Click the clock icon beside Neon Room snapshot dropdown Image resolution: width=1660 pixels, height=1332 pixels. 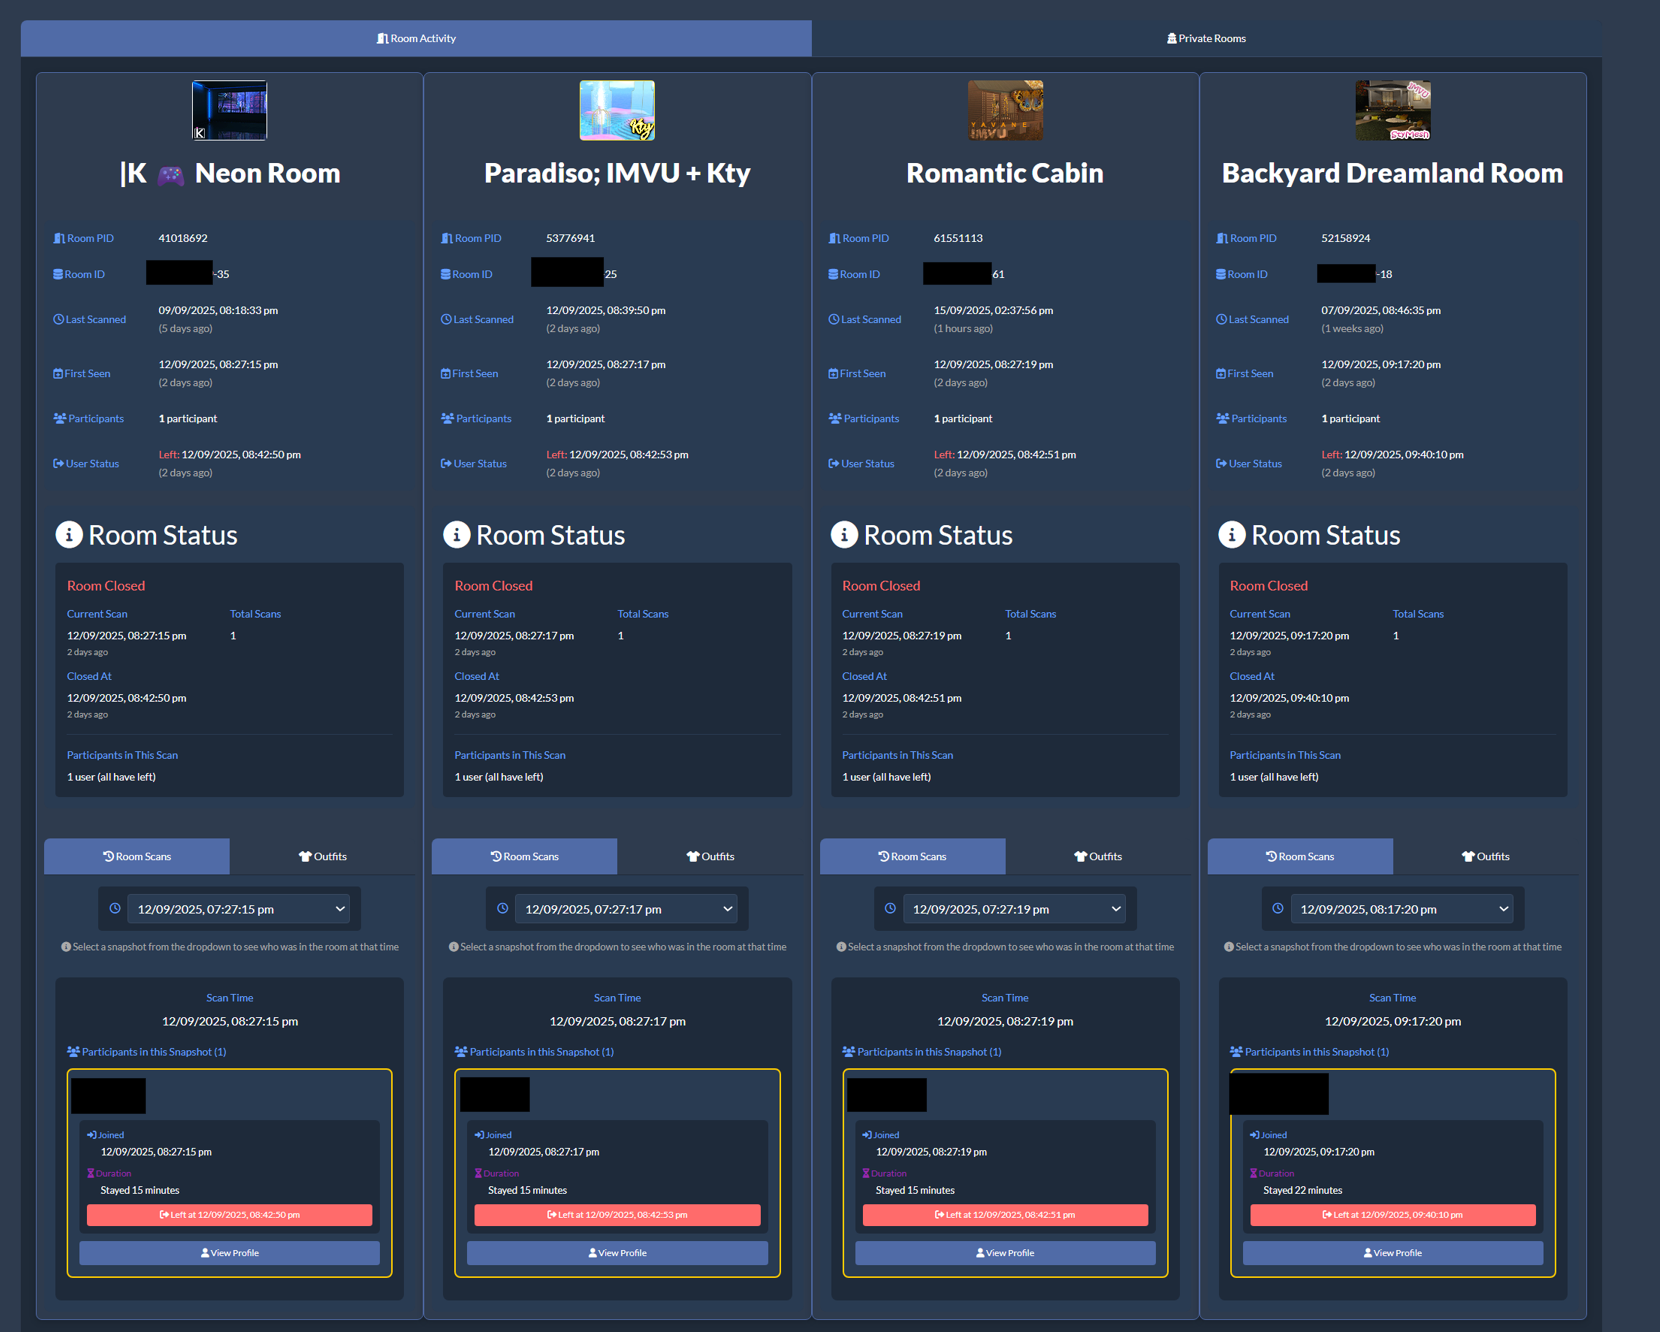tap(115, 909)
